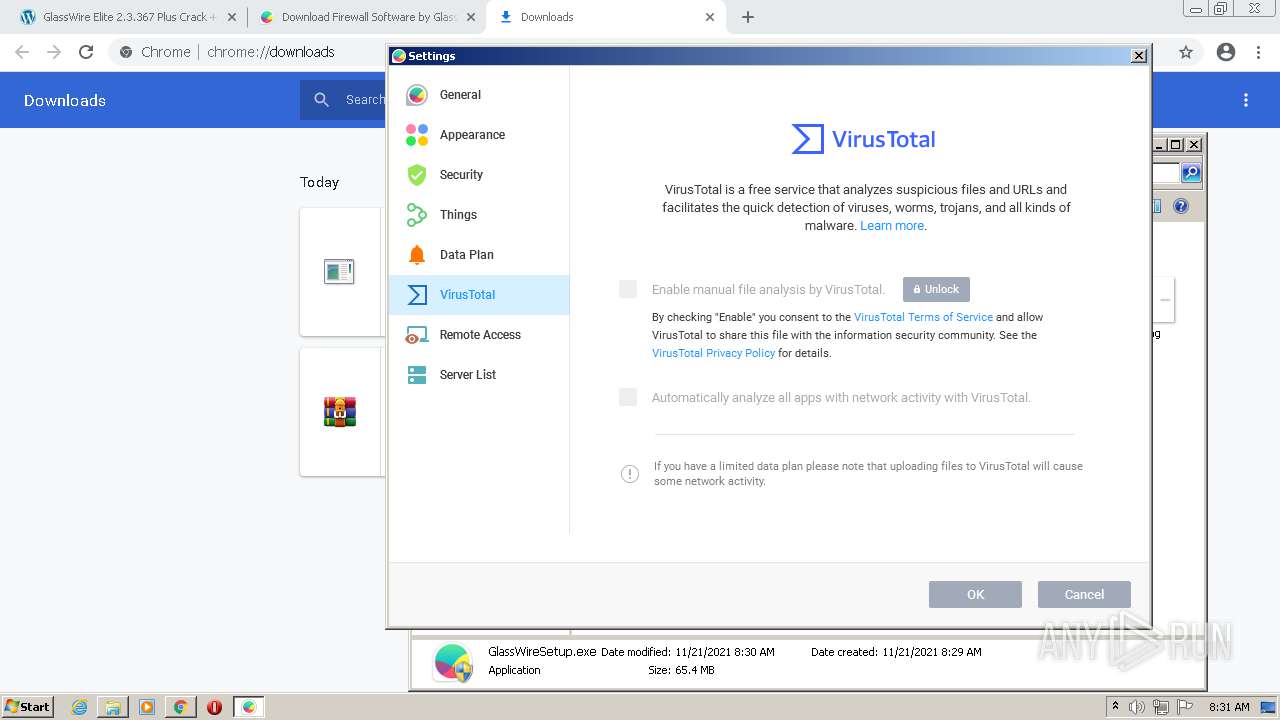Click GlassWire taskbar button

point(249,707)
